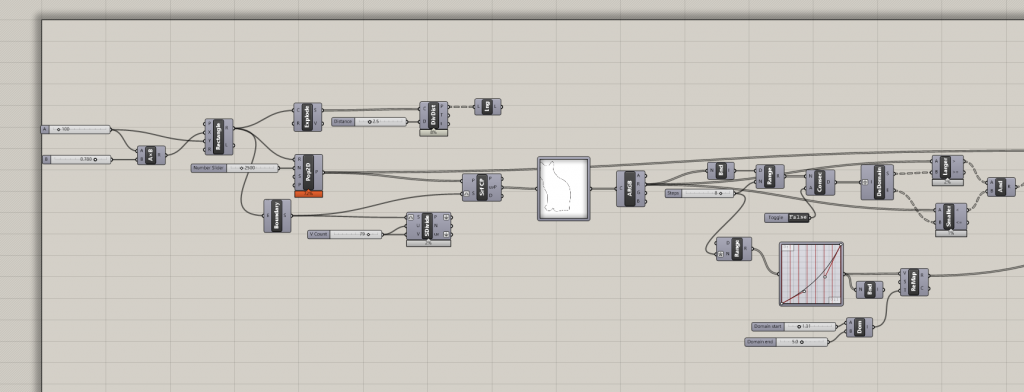Viewport: 1024px width, 392px height.
Task: Select the And gate component
Action: click(1001, 187)
